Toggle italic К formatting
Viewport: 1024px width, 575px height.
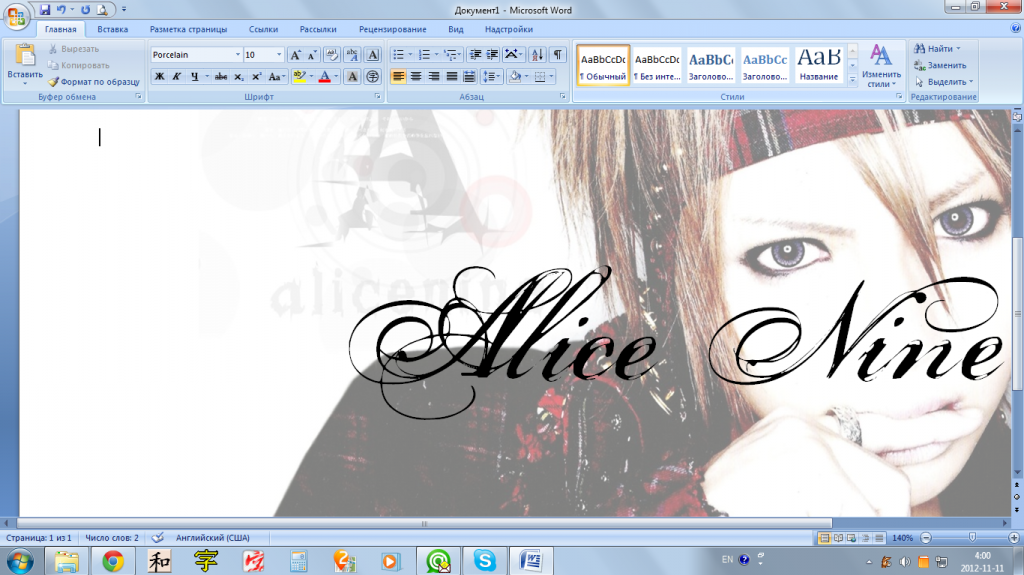[x=176, y=76]
